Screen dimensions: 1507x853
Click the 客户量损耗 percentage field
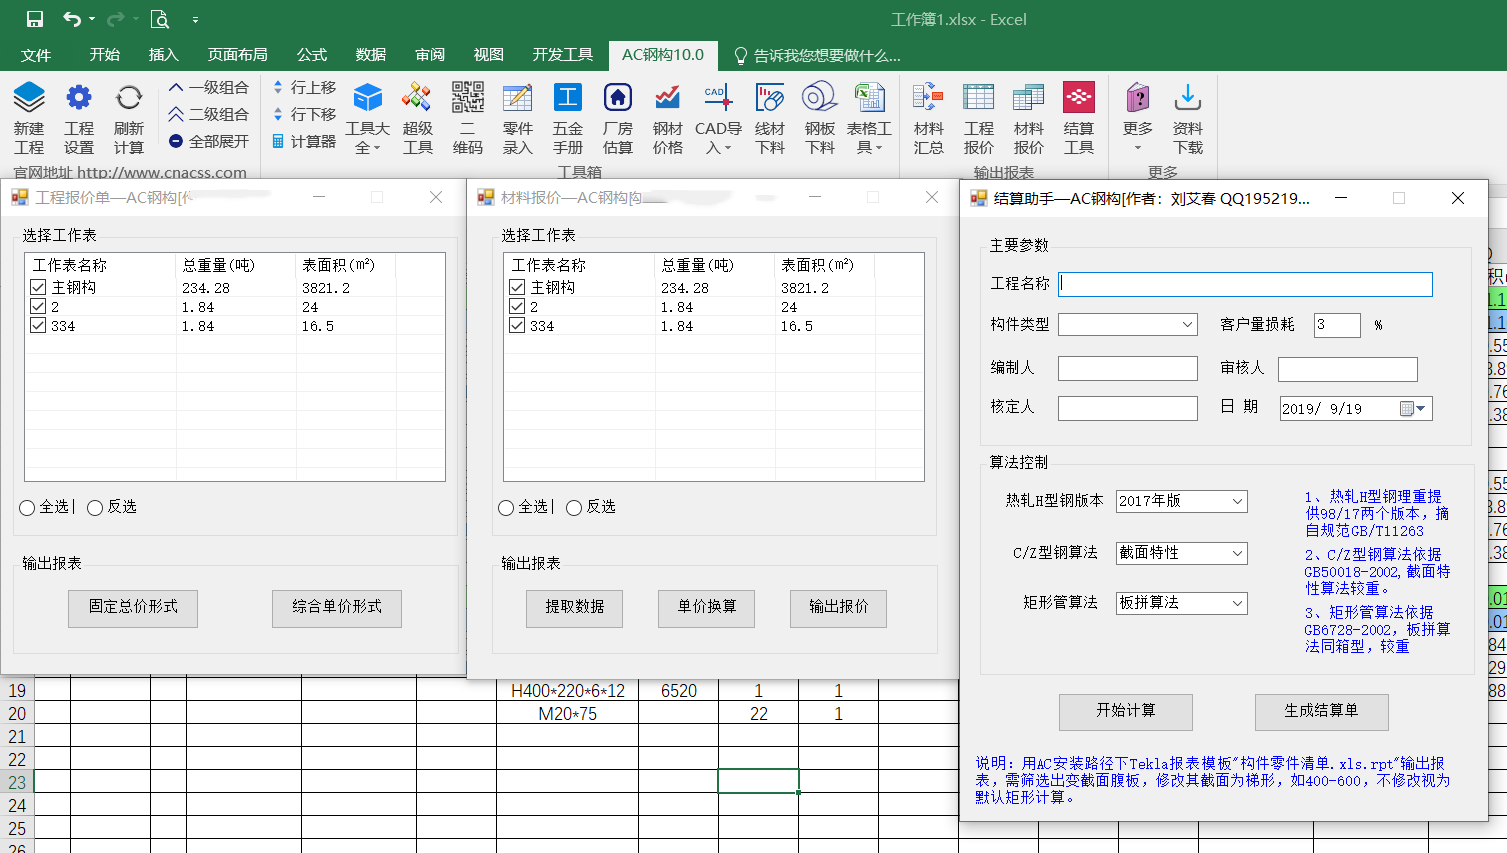click(x=1337, y=325)
